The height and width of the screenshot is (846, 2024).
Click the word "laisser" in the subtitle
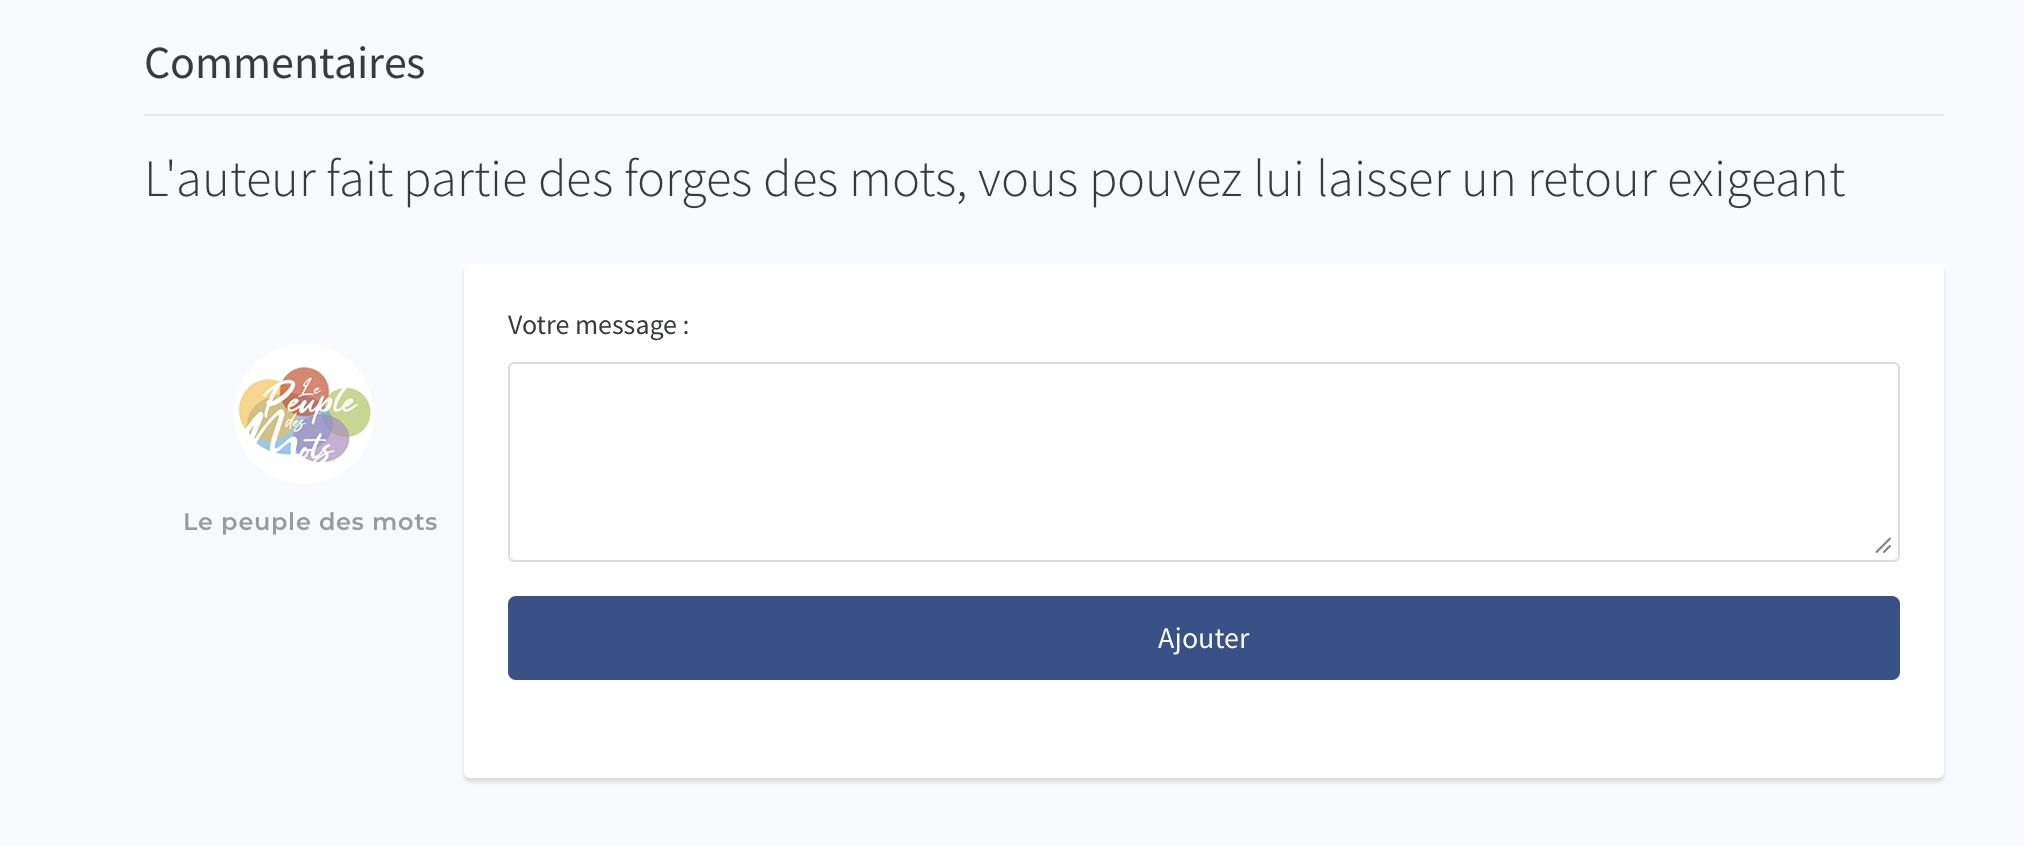(1383, 180)
